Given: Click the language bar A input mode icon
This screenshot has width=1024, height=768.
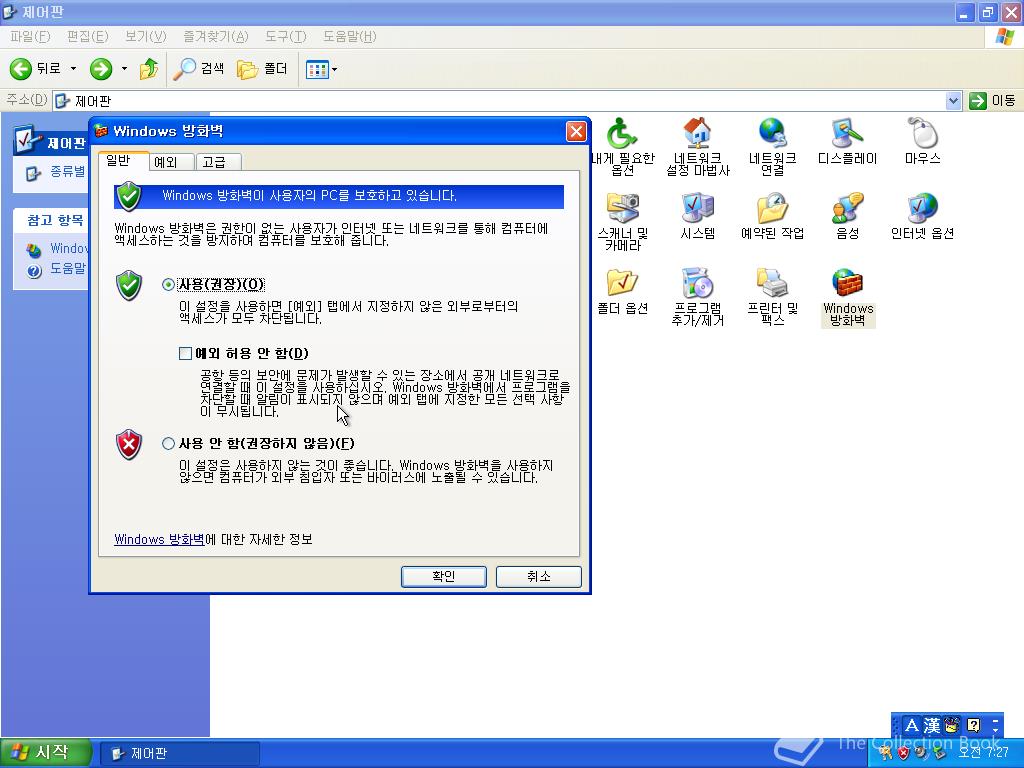Looking at the screenshot, I should [x=912, y=726].
